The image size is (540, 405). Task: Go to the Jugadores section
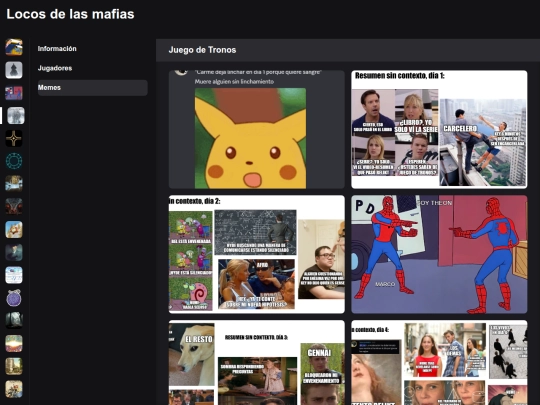93,68
